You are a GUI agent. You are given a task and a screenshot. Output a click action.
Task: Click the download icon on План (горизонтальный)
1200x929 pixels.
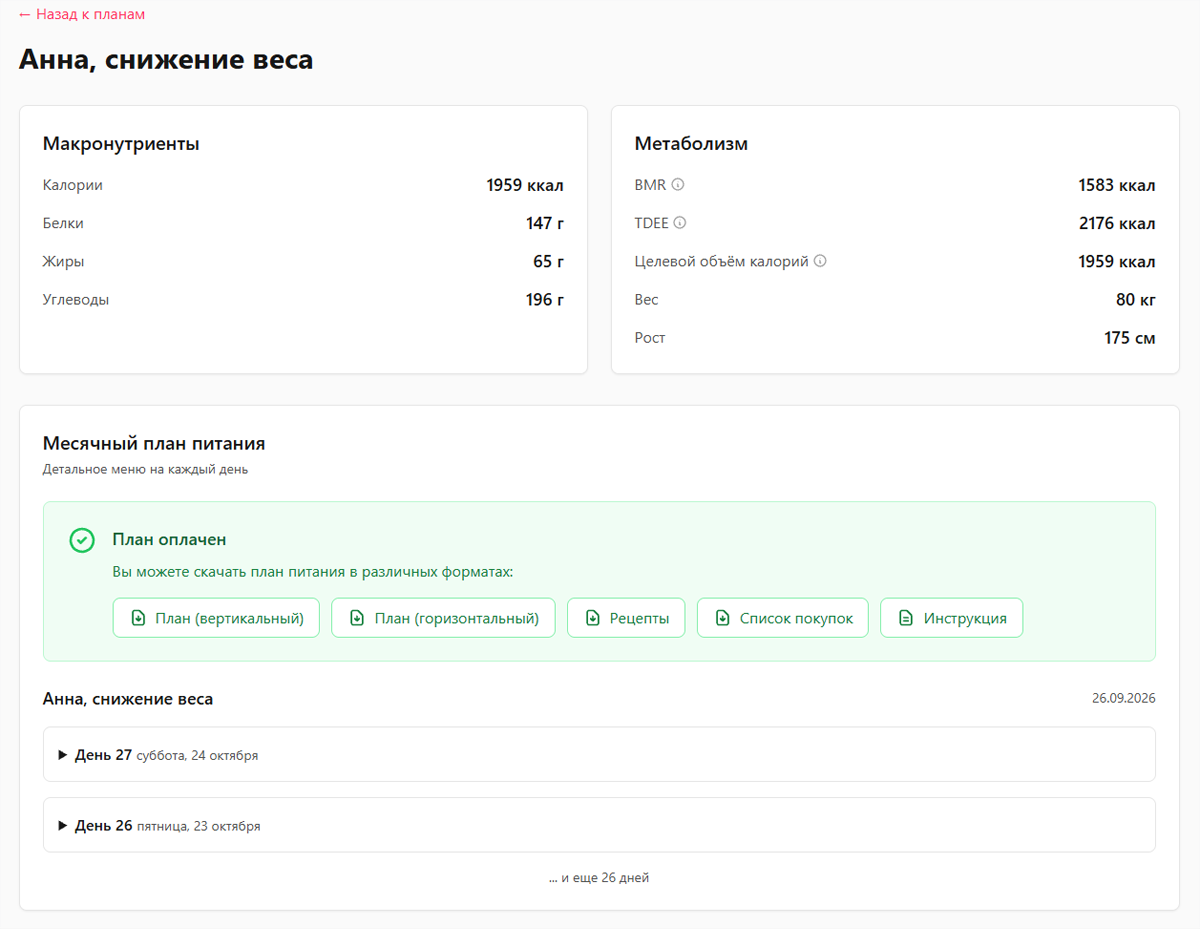tap(357, 618)
